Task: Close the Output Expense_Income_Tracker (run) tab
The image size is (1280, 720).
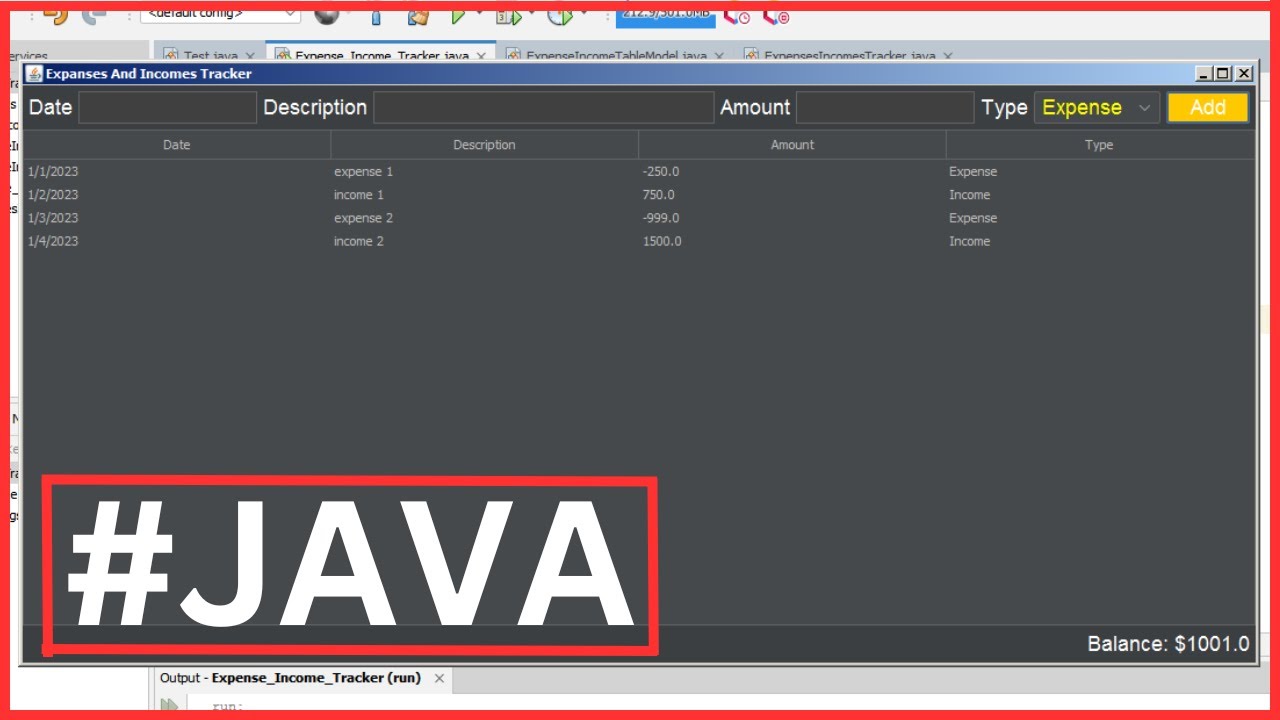Action: pos(439,678)
